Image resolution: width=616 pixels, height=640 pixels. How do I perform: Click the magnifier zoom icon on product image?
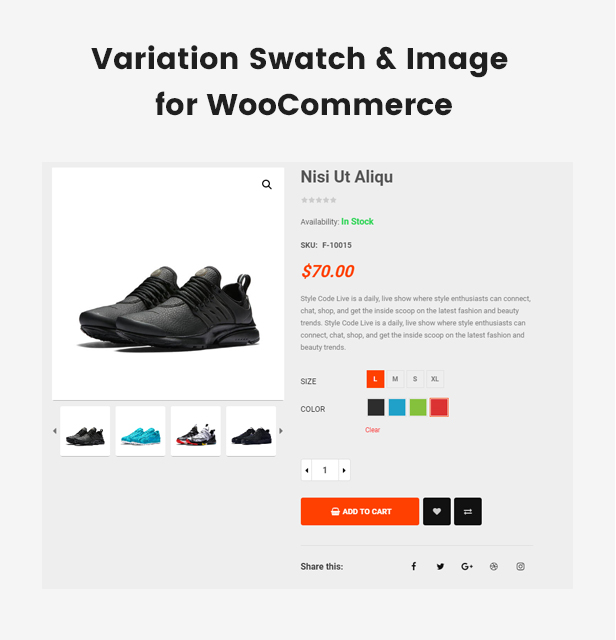[267, 185]
